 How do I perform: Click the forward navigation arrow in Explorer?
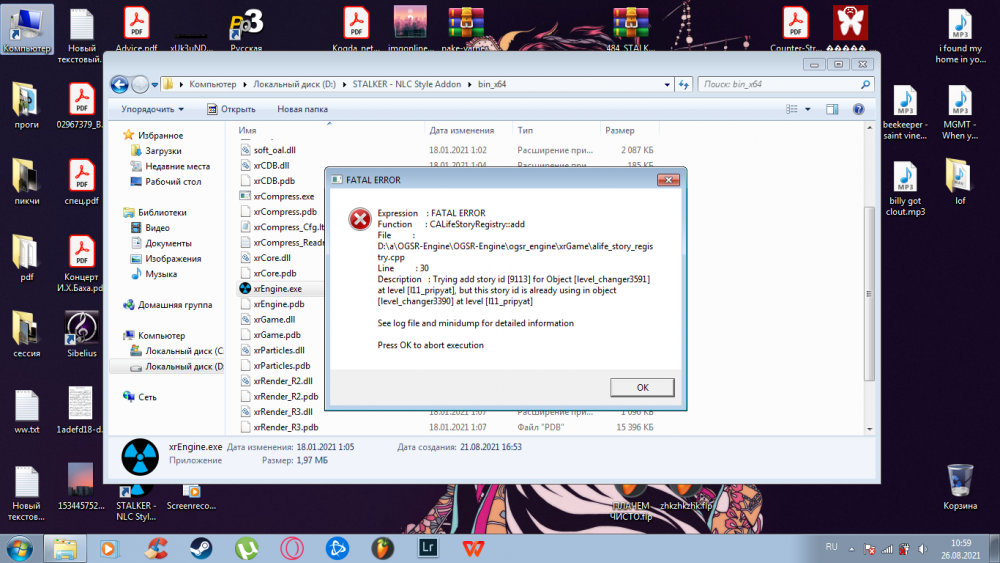click(x=140, y=84)
